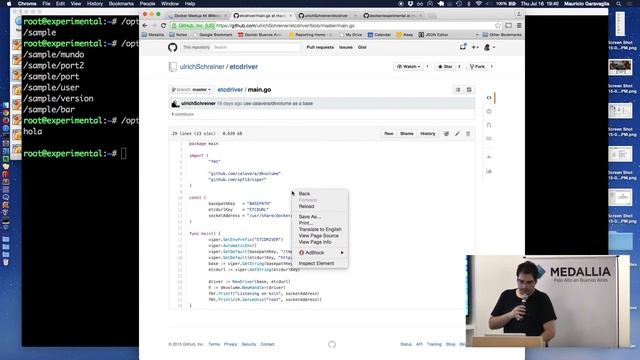Click the list icon button beside main.go path

click(x=458, y=90)
